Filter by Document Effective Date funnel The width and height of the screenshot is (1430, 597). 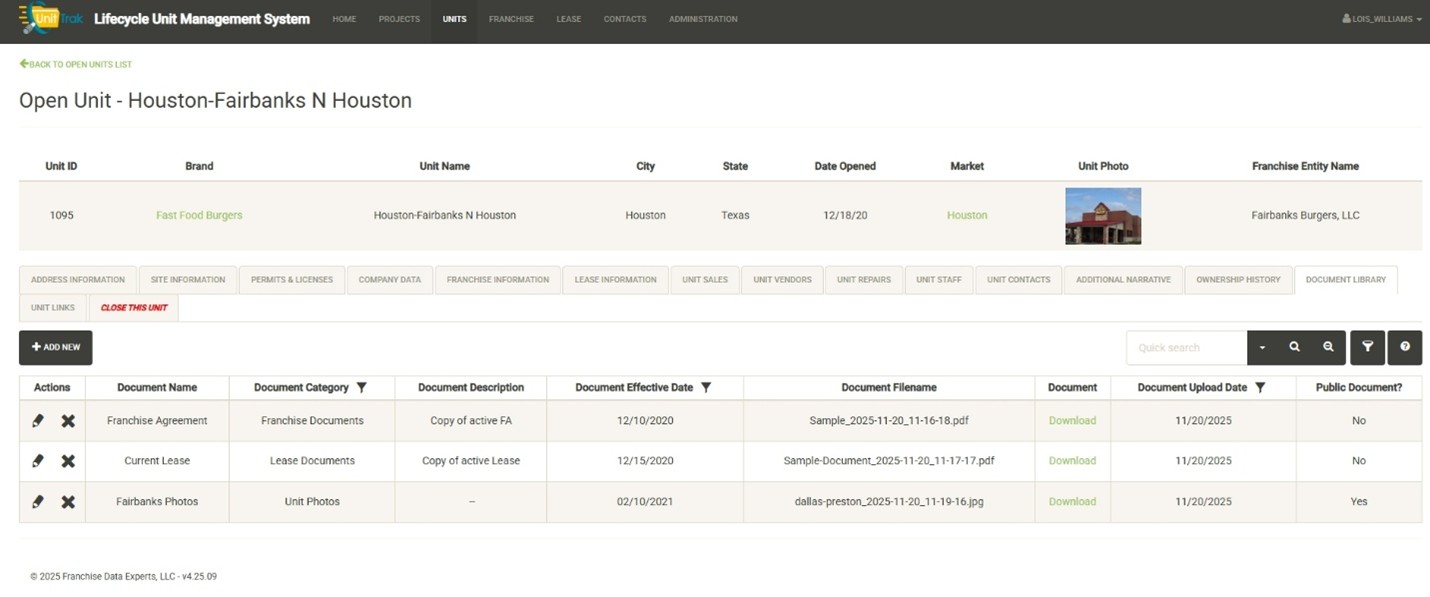(706, 388)
